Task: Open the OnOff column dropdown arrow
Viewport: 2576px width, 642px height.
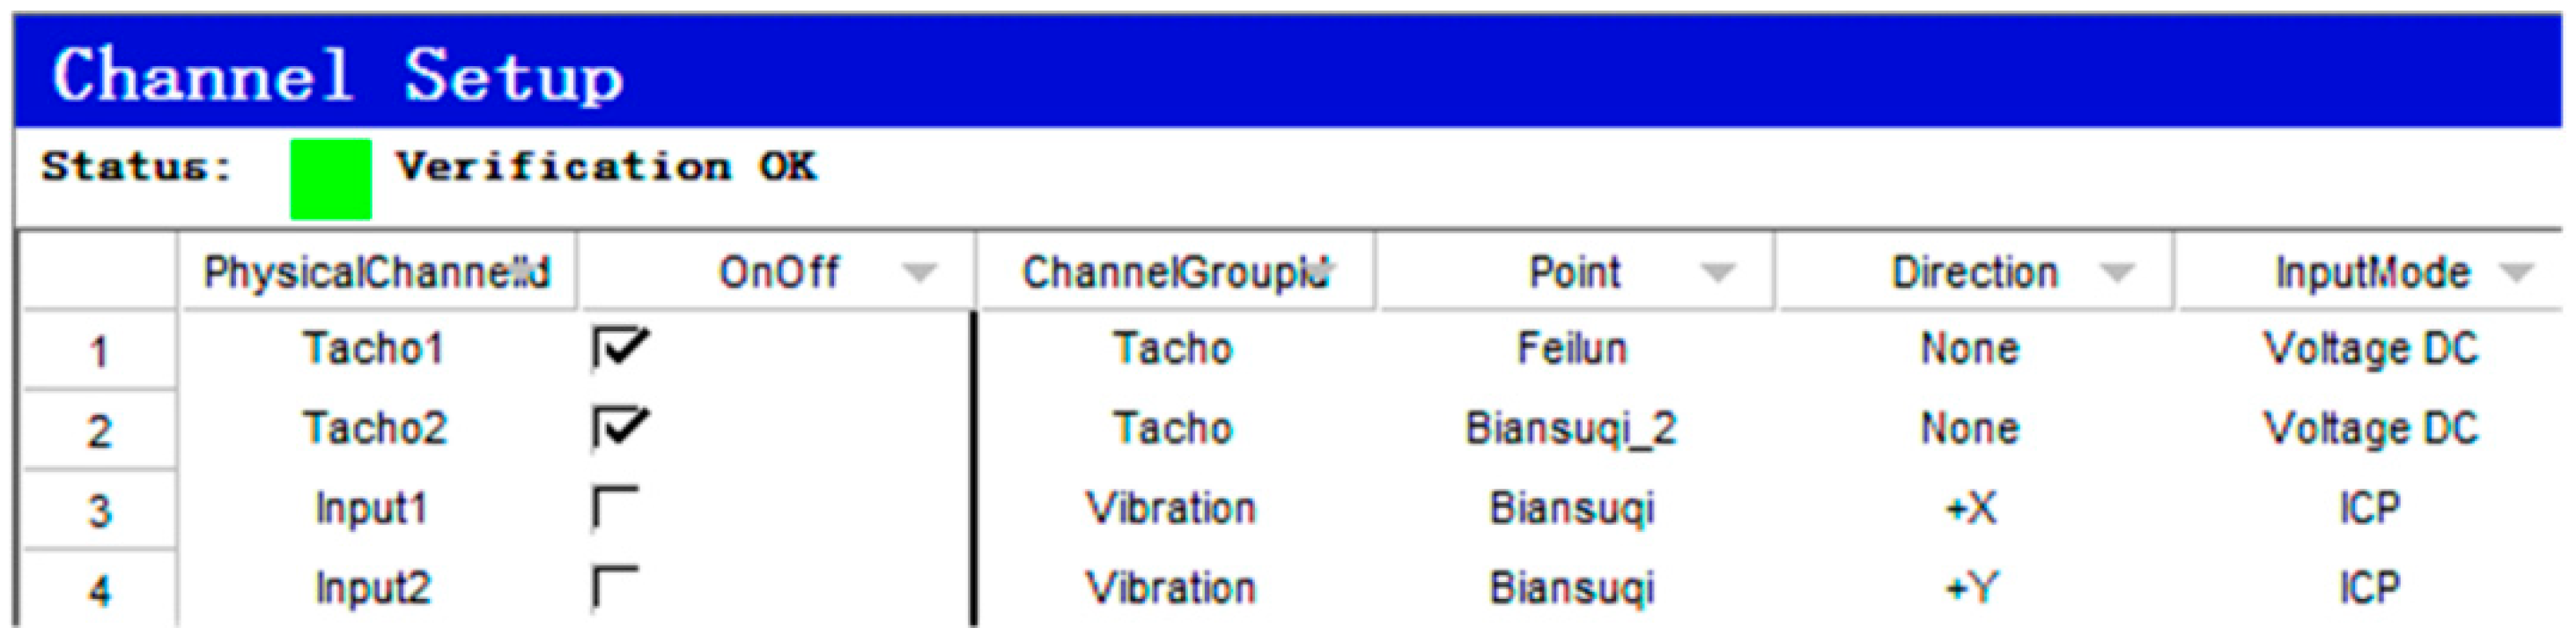Action: [x=918, y=272]
